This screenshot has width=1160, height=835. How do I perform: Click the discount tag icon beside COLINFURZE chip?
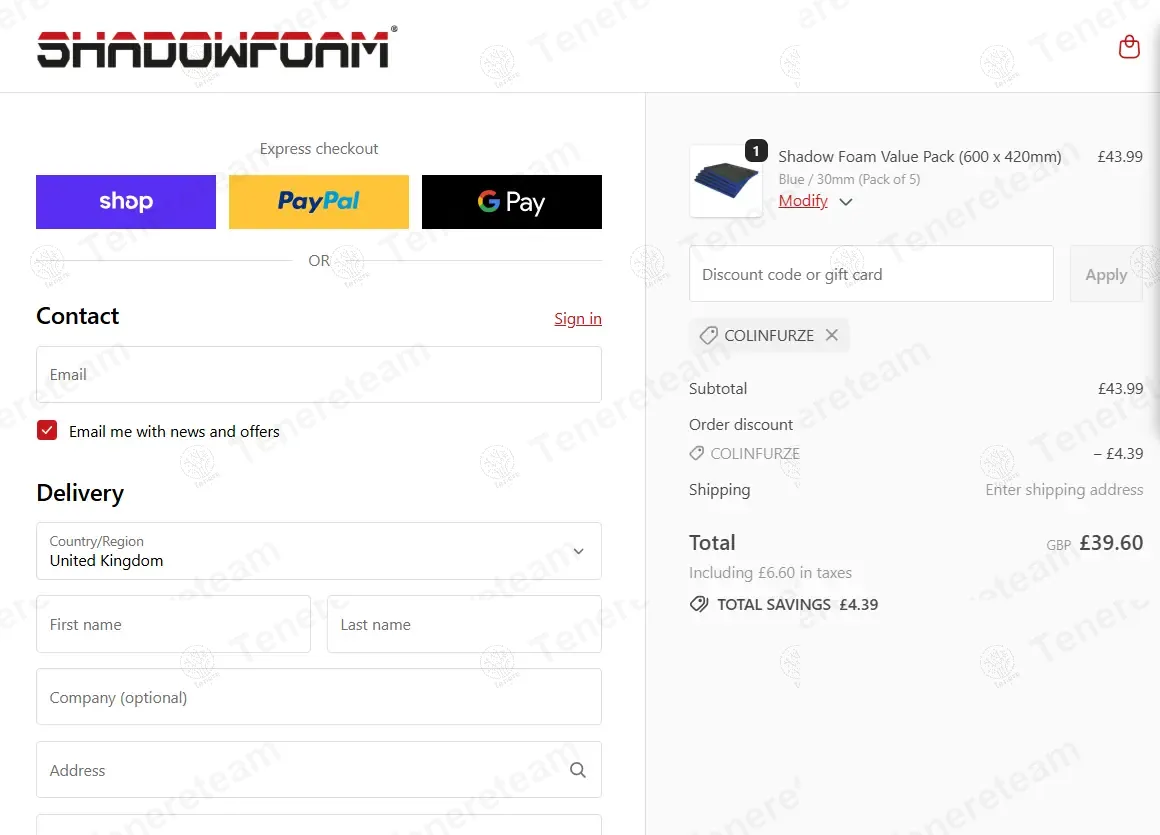pyautogui.click(x=708, y=335)
